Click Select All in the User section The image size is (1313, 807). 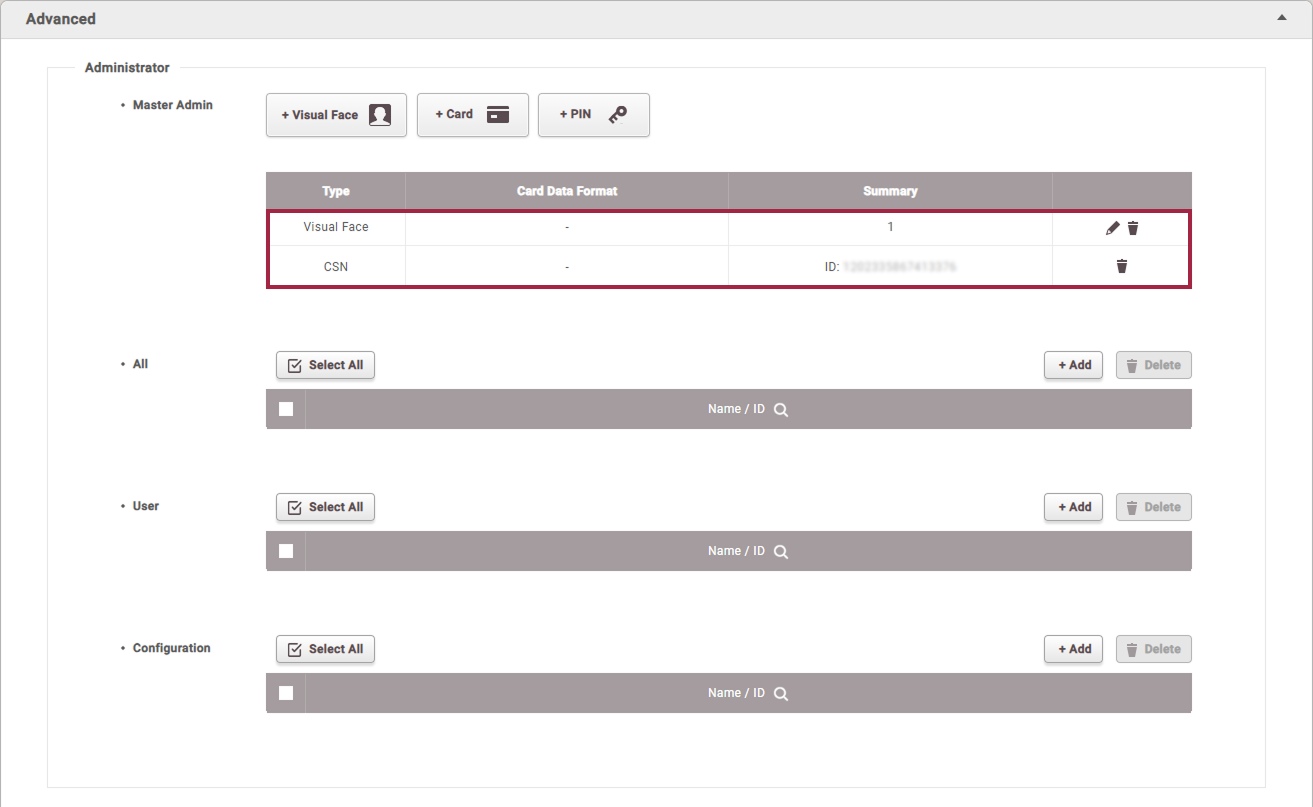[x=325, y=507]
